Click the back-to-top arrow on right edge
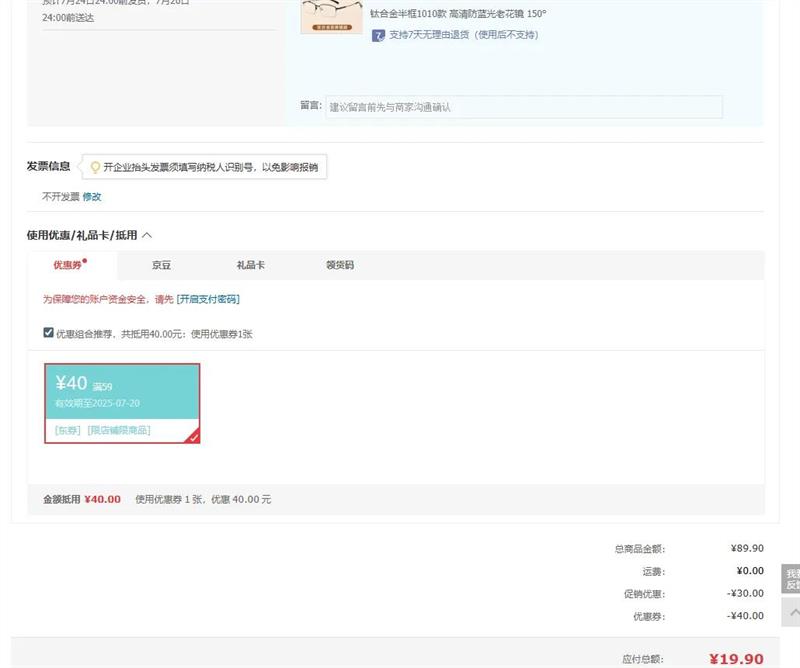800x668 pixels. pos(792,612)
